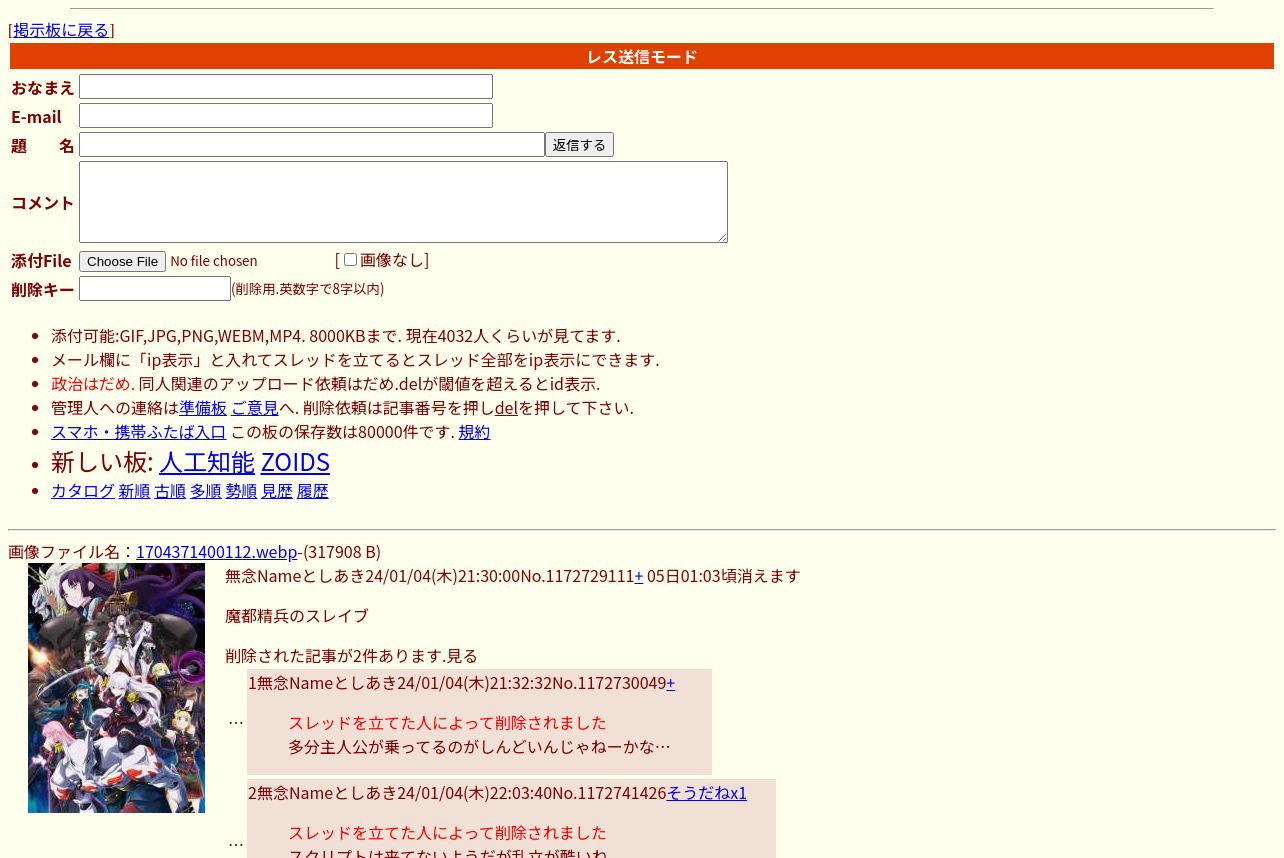
Task: Click the 05日01:03頃消えます expiry text
Action: coord(724,576)
